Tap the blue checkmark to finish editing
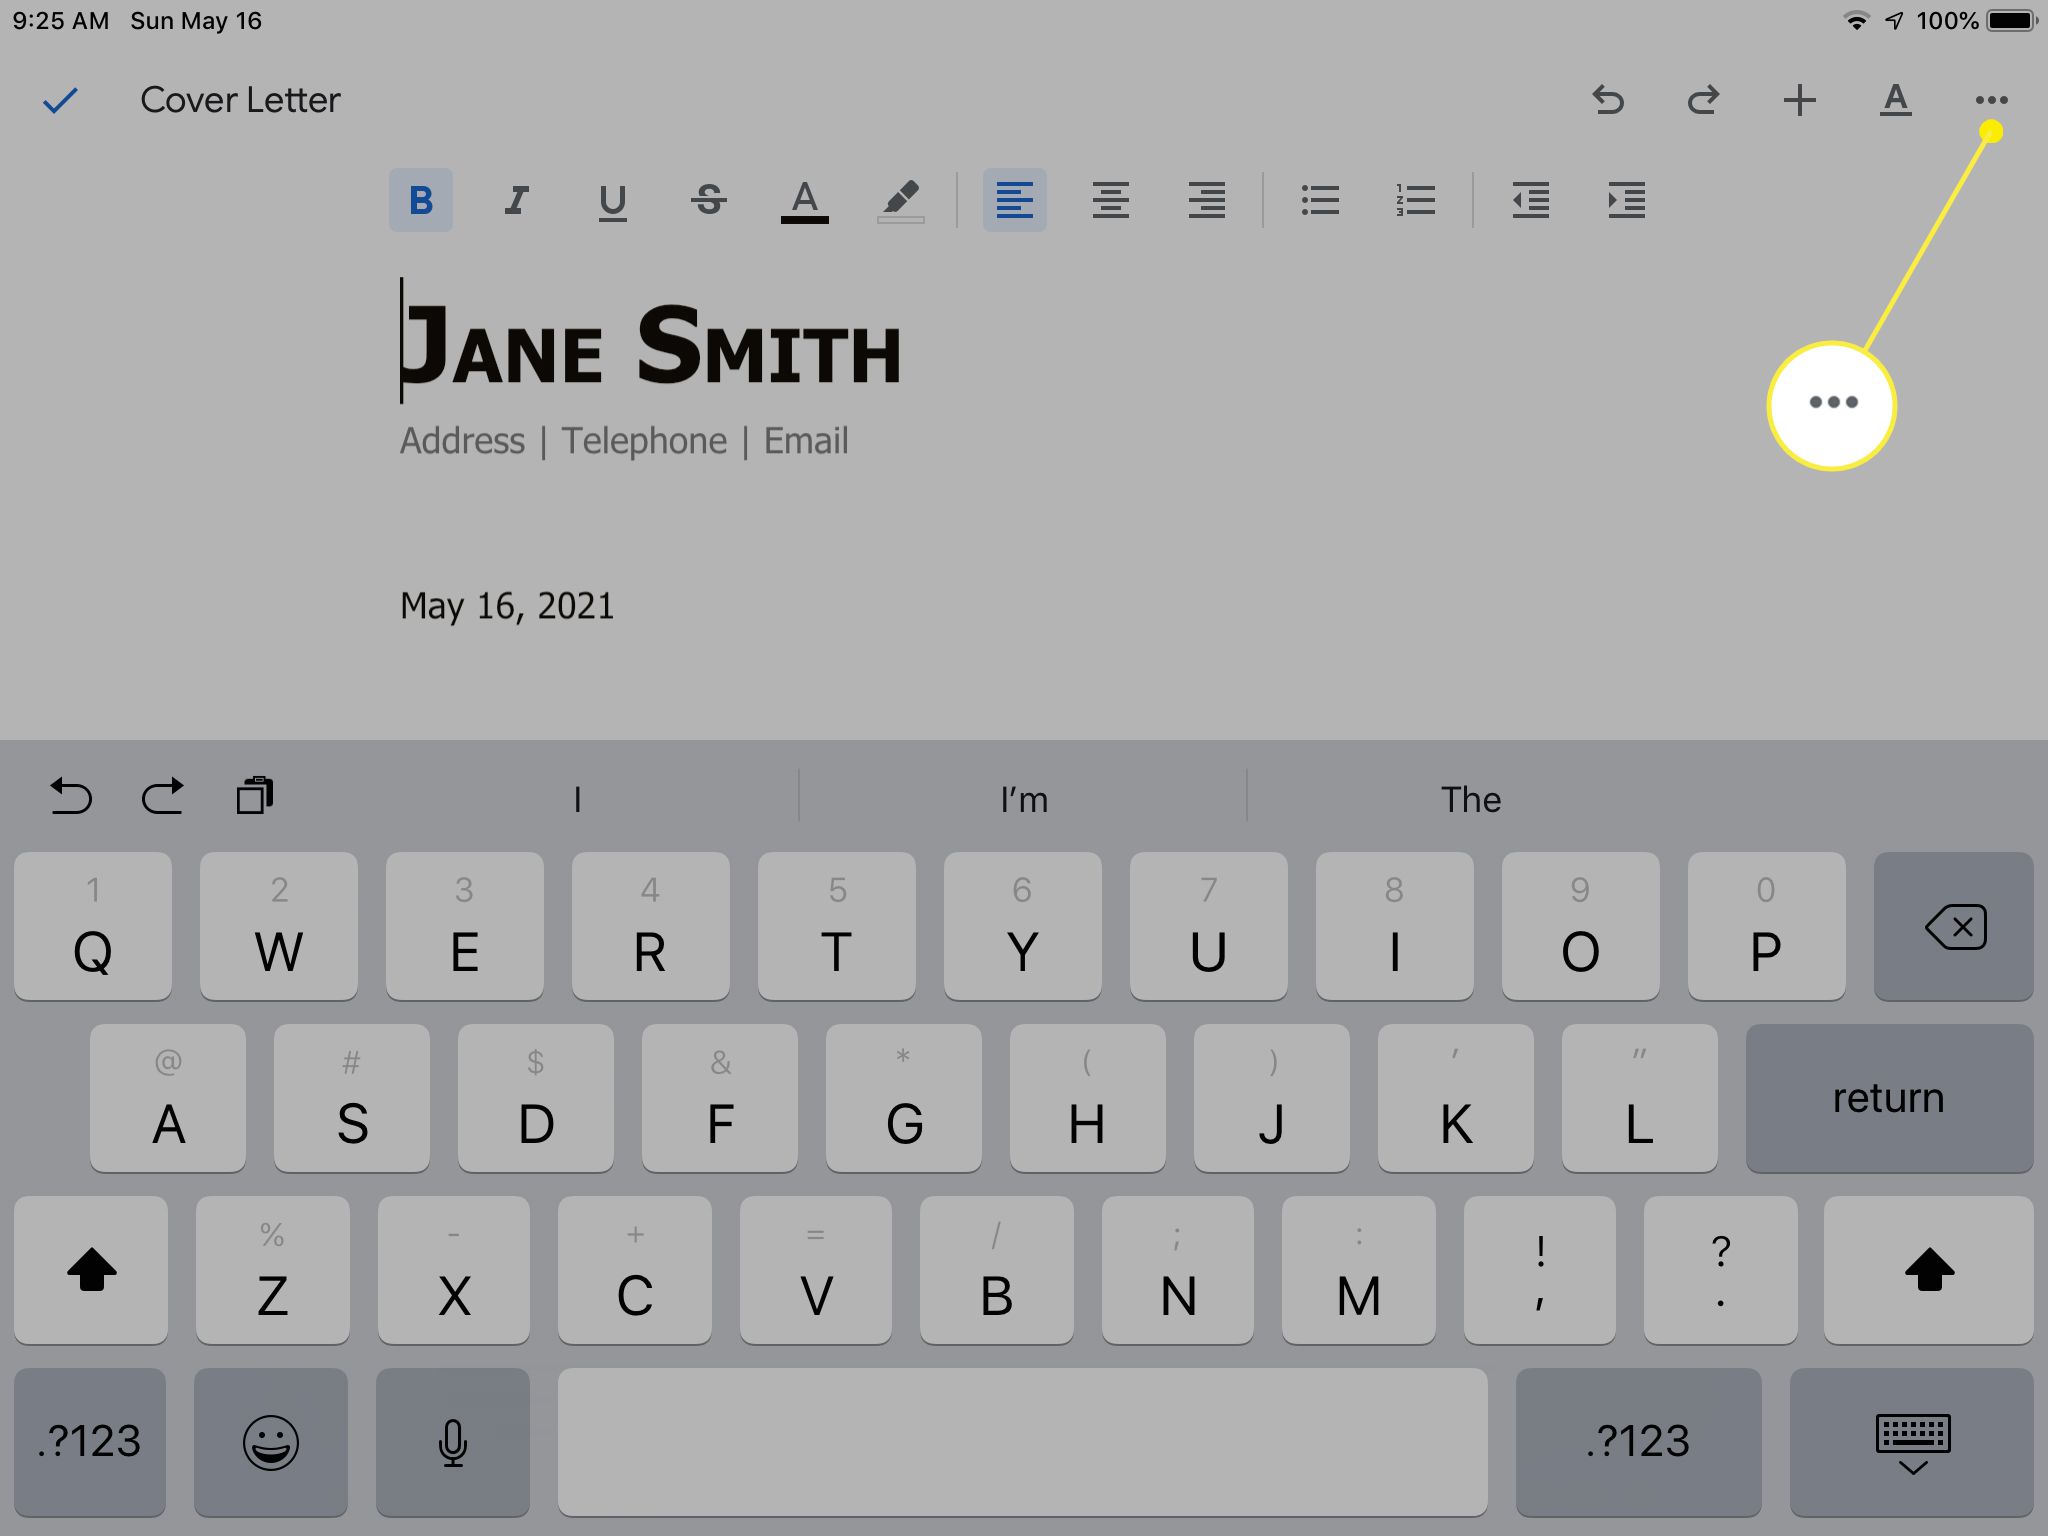This screenshot has width=2048, height=1536. pos(60,100)
